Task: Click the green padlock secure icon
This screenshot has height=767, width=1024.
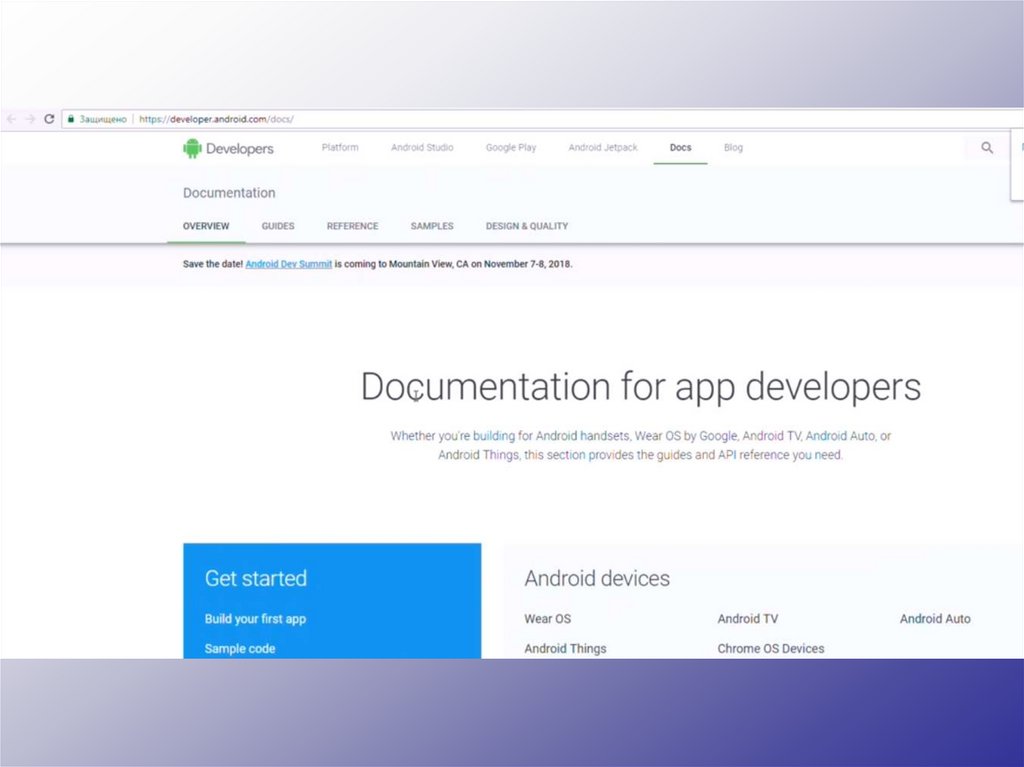Action: point(71,119)
